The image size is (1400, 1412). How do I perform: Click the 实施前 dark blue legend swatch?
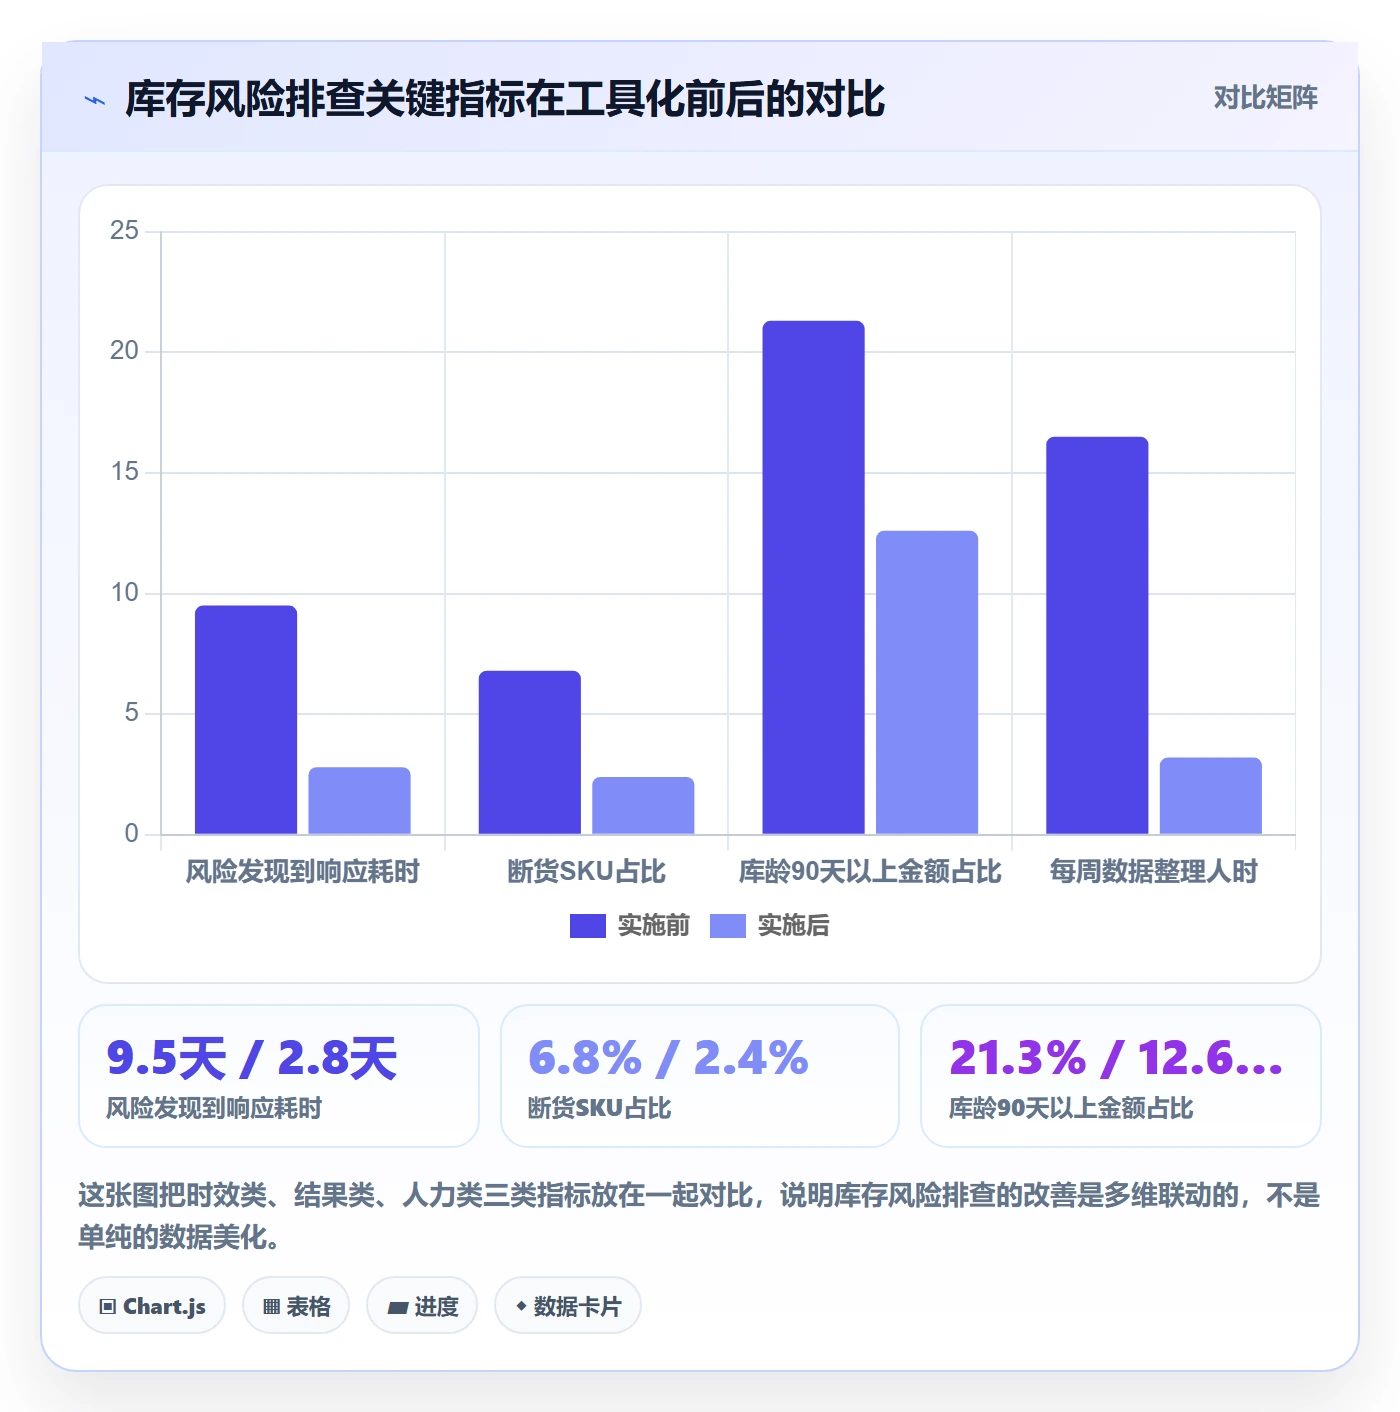point(588,926)
